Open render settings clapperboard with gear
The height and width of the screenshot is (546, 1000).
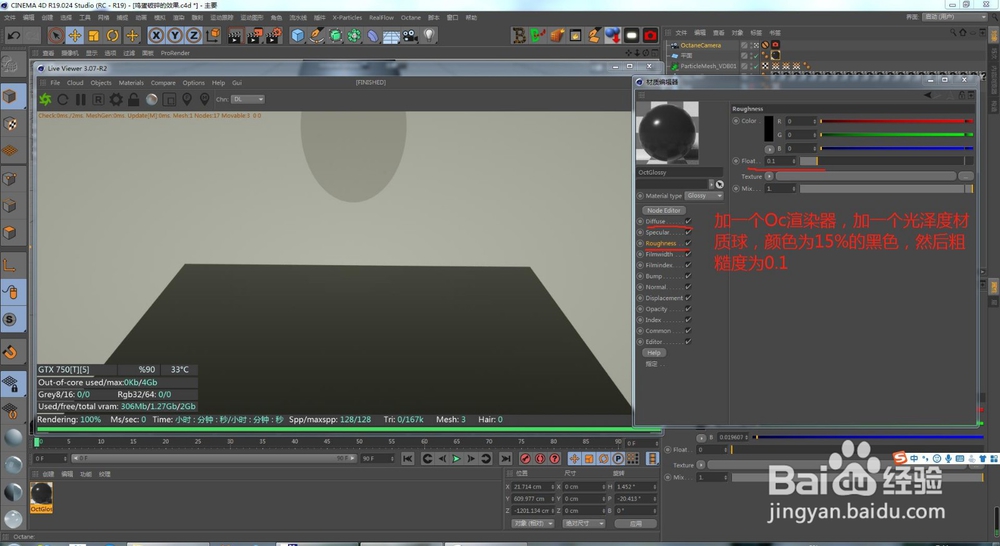pyautogui.click(x=273, y=36)
